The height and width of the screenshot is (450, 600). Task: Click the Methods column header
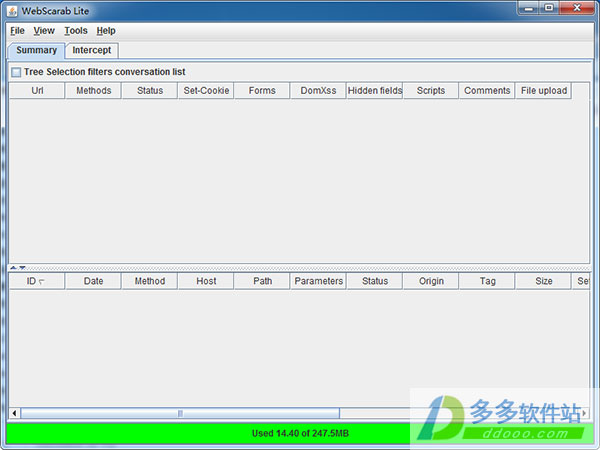pos(93,91)
